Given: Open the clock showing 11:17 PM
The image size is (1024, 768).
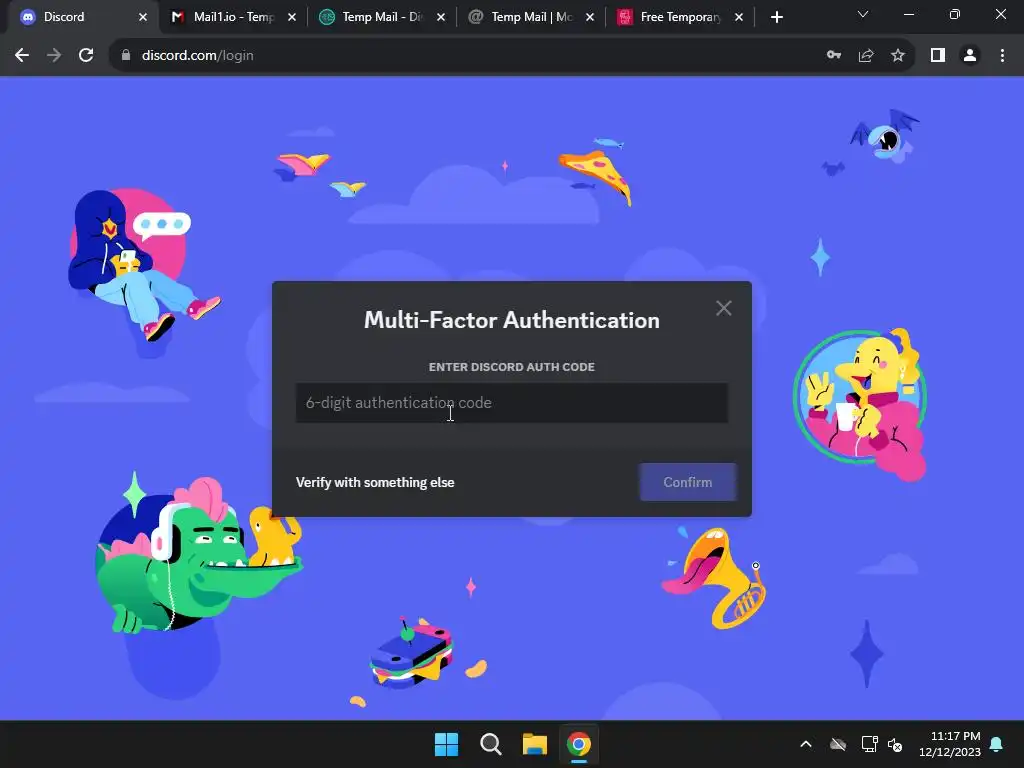Looking at the screenshot, I should [950, 744].
